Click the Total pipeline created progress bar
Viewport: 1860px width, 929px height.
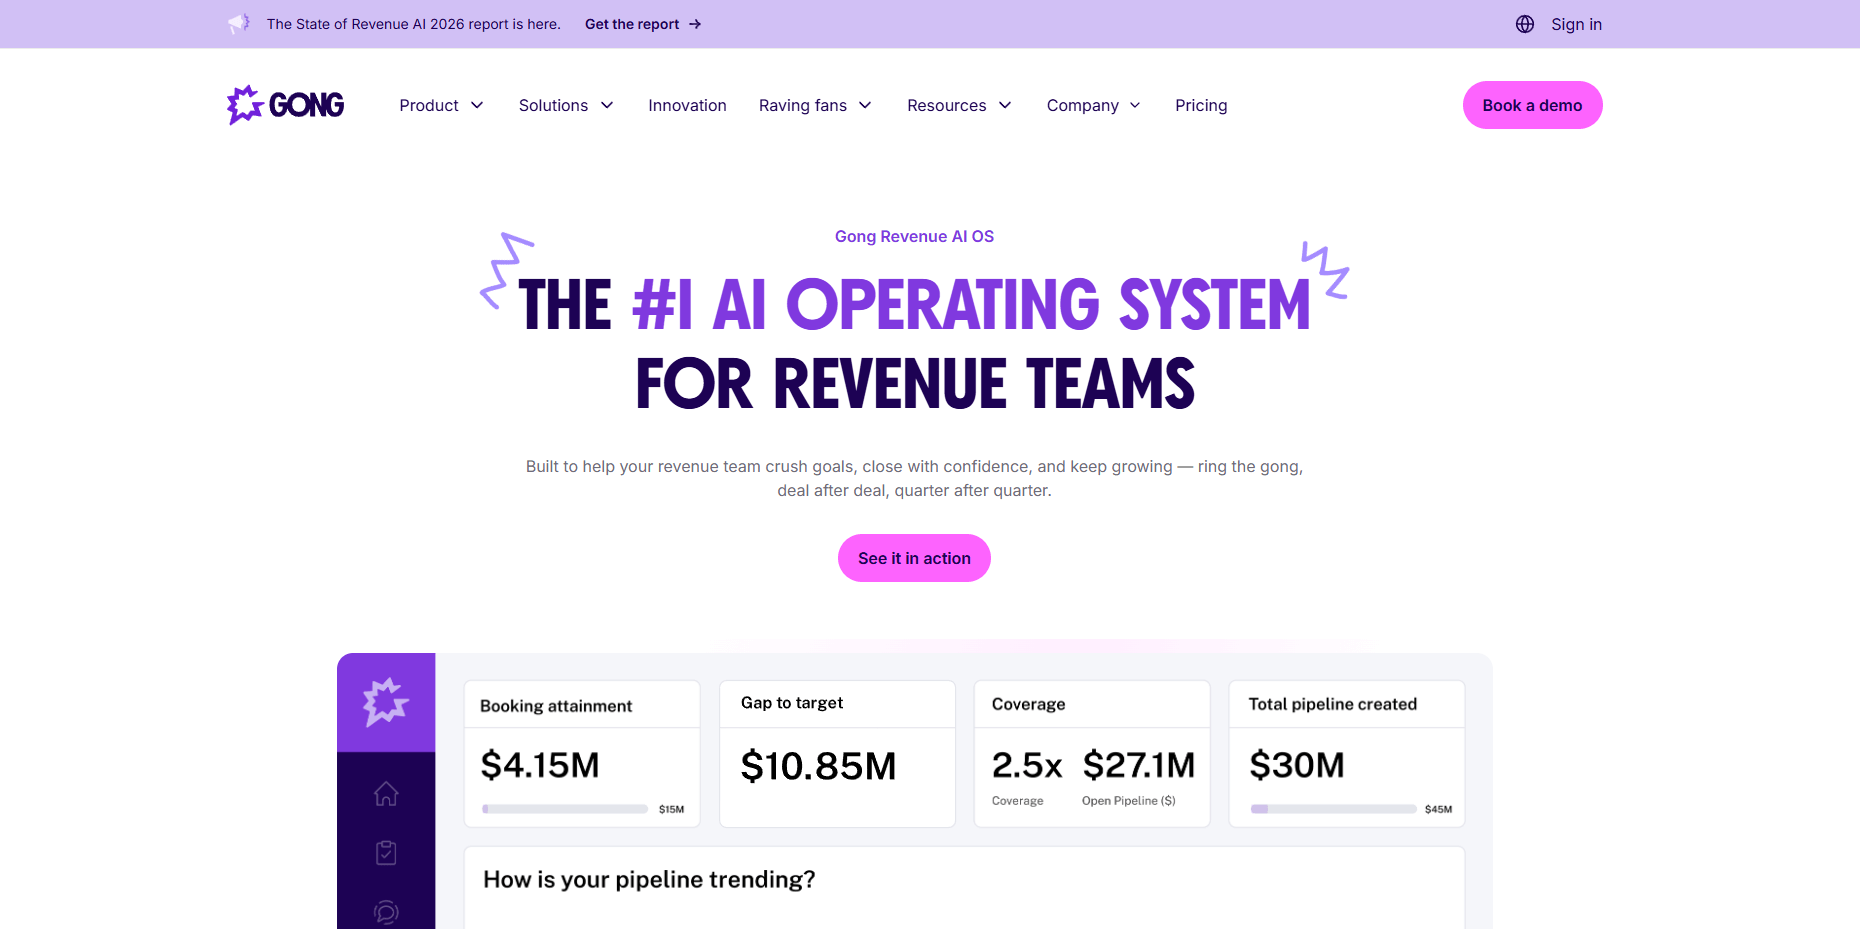pos(1333,809)
